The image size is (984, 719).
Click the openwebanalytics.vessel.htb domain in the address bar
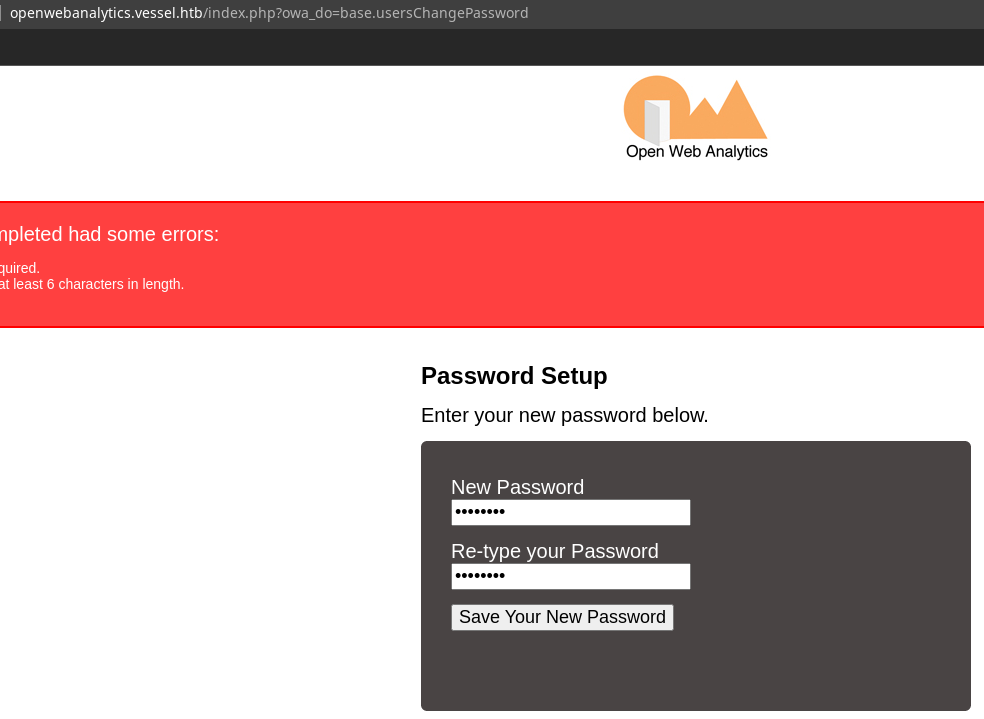tap(106, 13)
